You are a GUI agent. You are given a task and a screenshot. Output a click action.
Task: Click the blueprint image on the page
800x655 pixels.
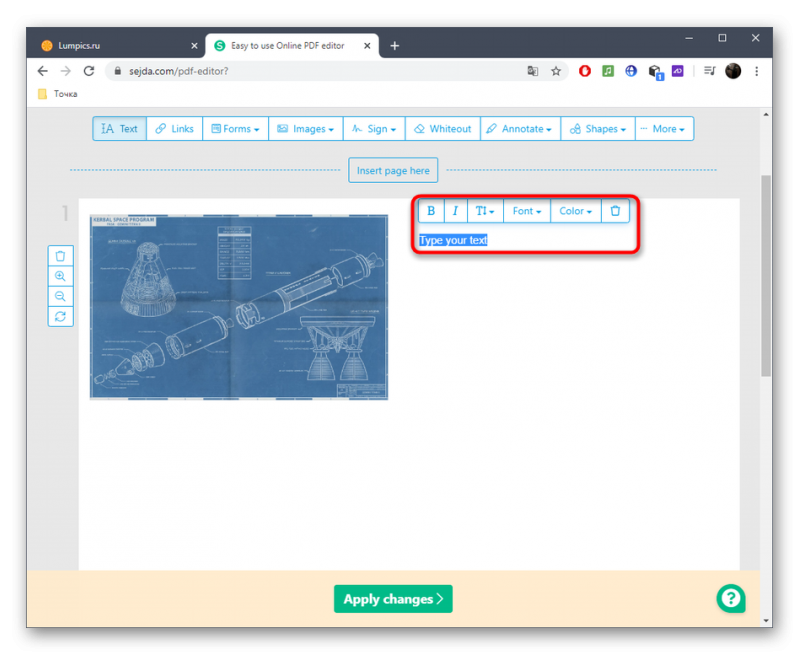[x=239, y=307]
